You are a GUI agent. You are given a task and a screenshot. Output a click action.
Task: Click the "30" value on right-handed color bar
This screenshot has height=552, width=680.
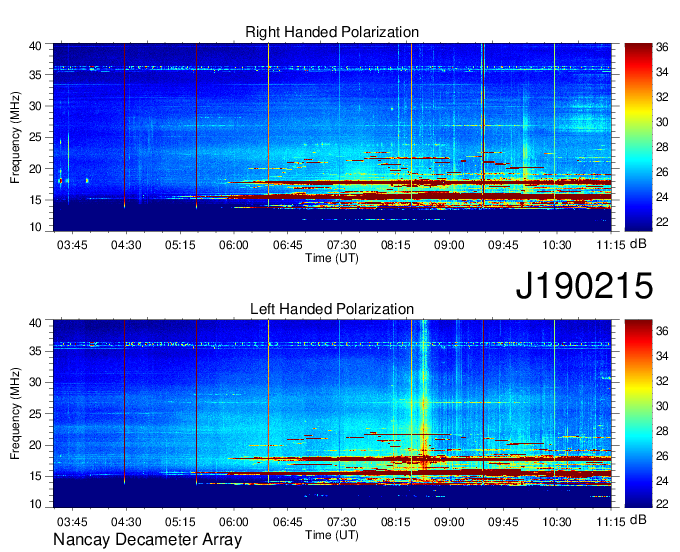[x=662, y=122]
